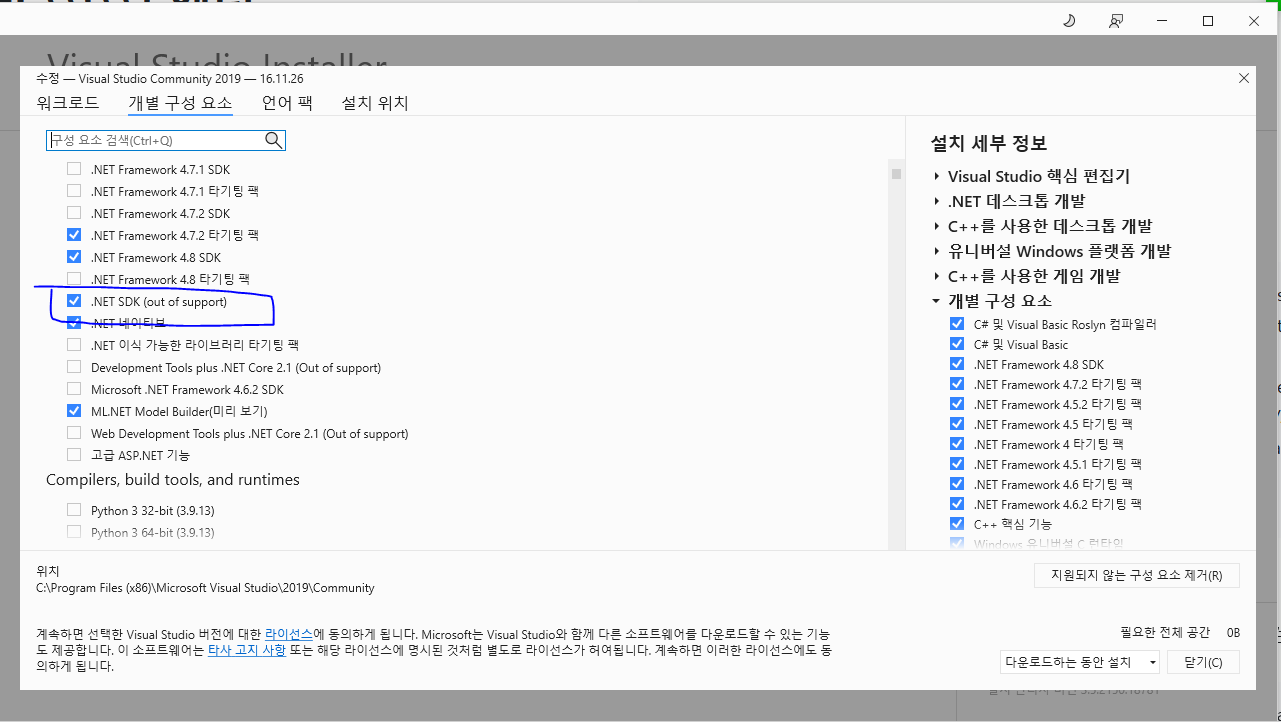The image size is (1281, 722).
Task: Check .NET Framework 4.7.1 SDK
Action: point(74,169)
